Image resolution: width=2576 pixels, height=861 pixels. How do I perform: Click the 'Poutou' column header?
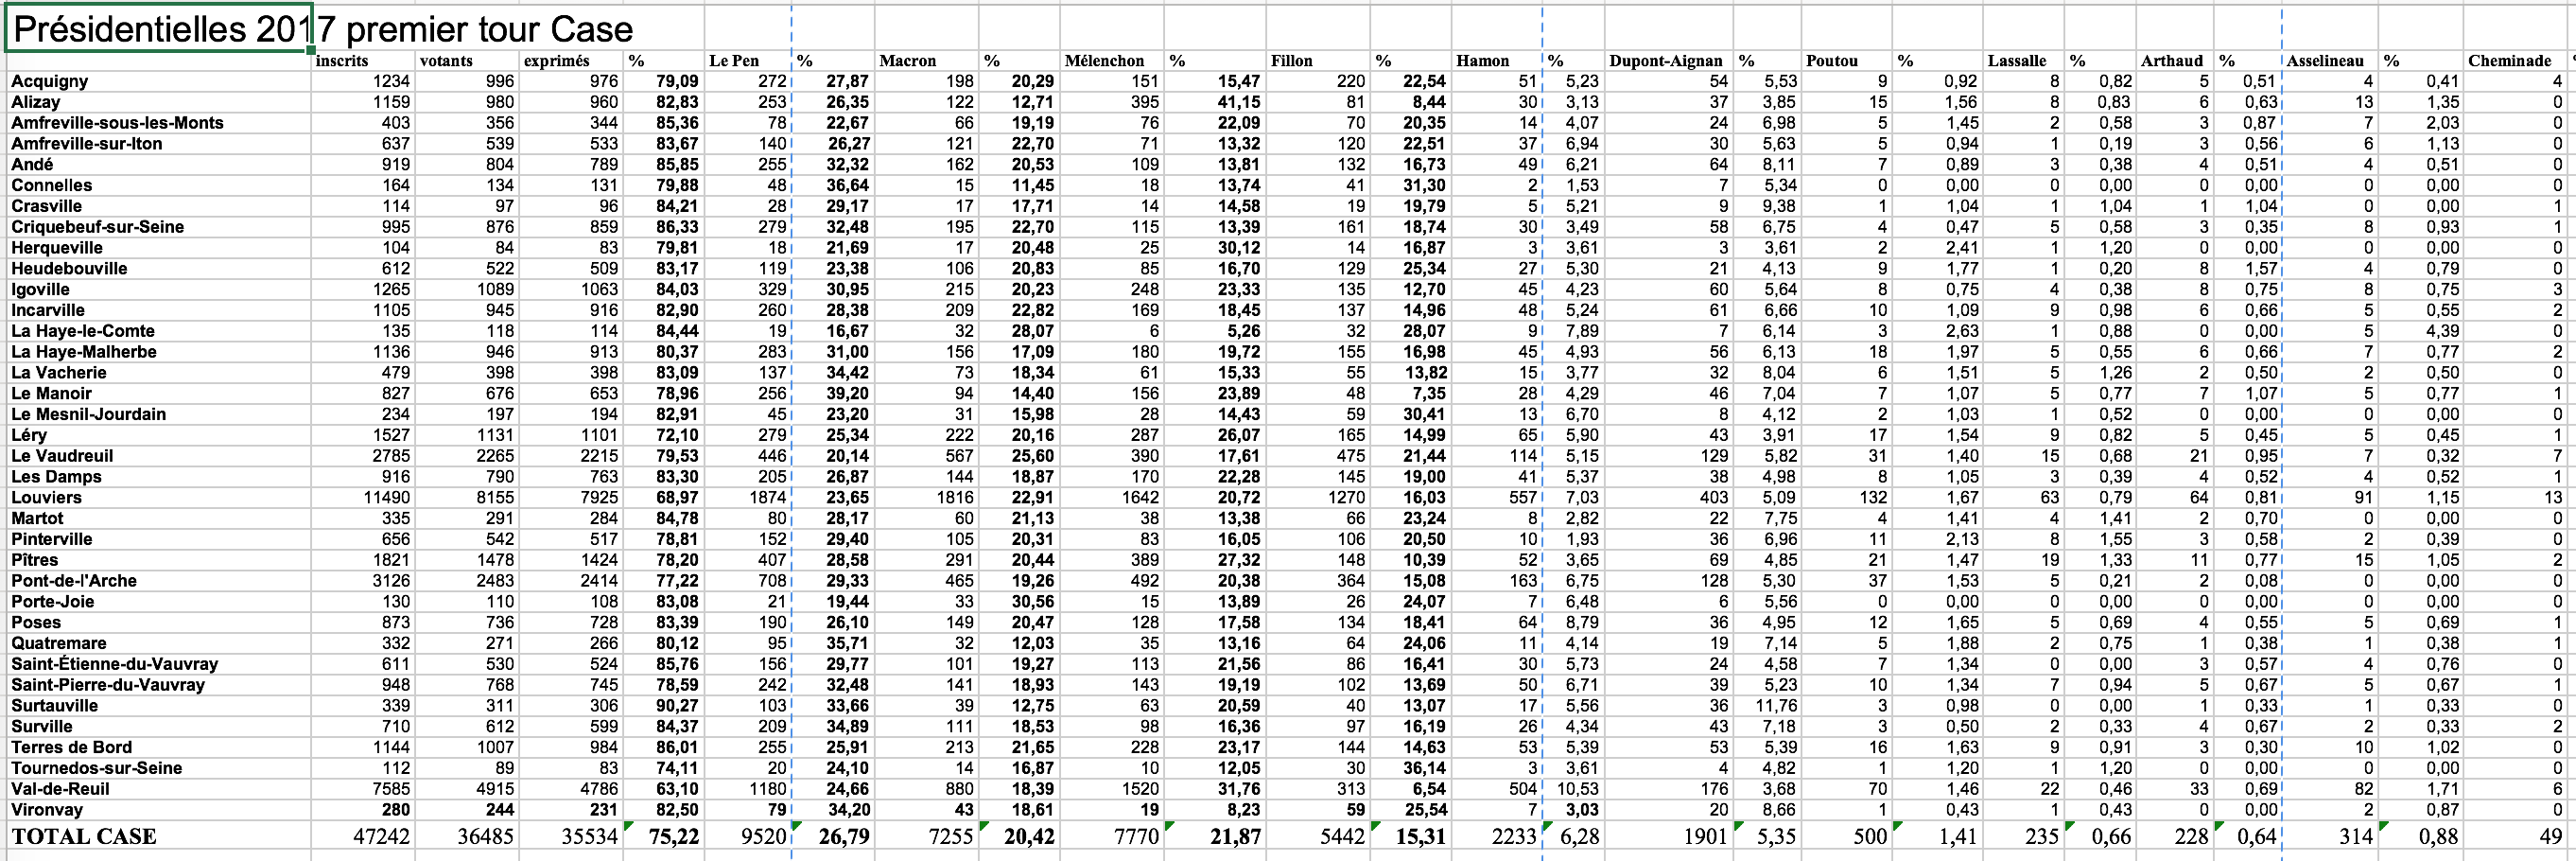pos(1832,61)
